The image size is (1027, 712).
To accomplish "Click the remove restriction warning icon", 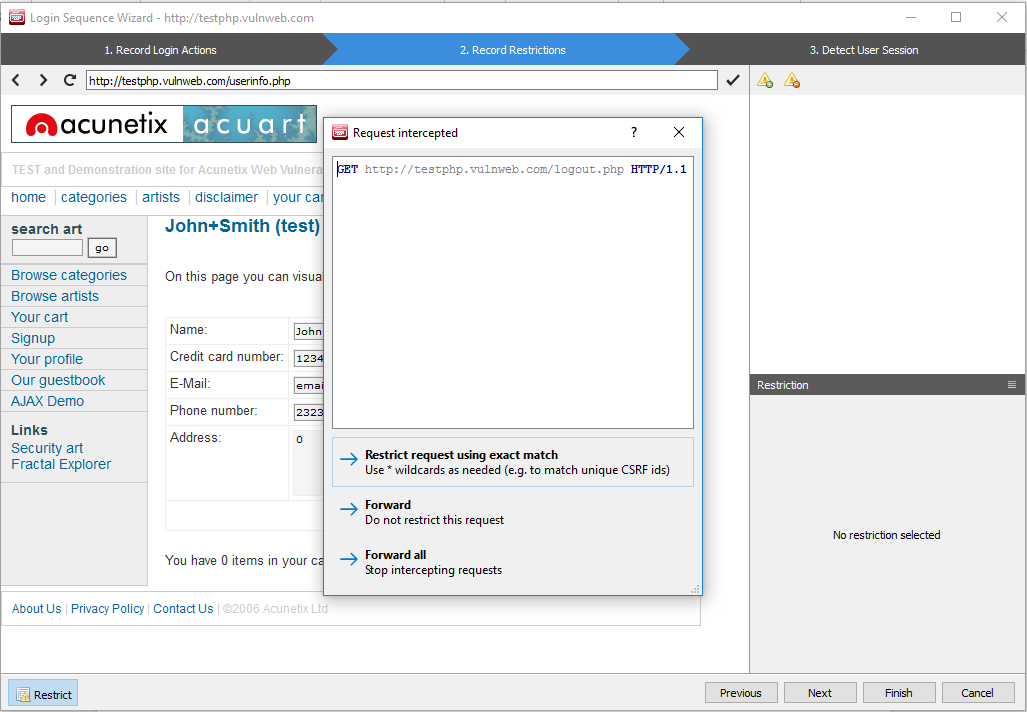I will pyautogui.click(x=792, y=80).
